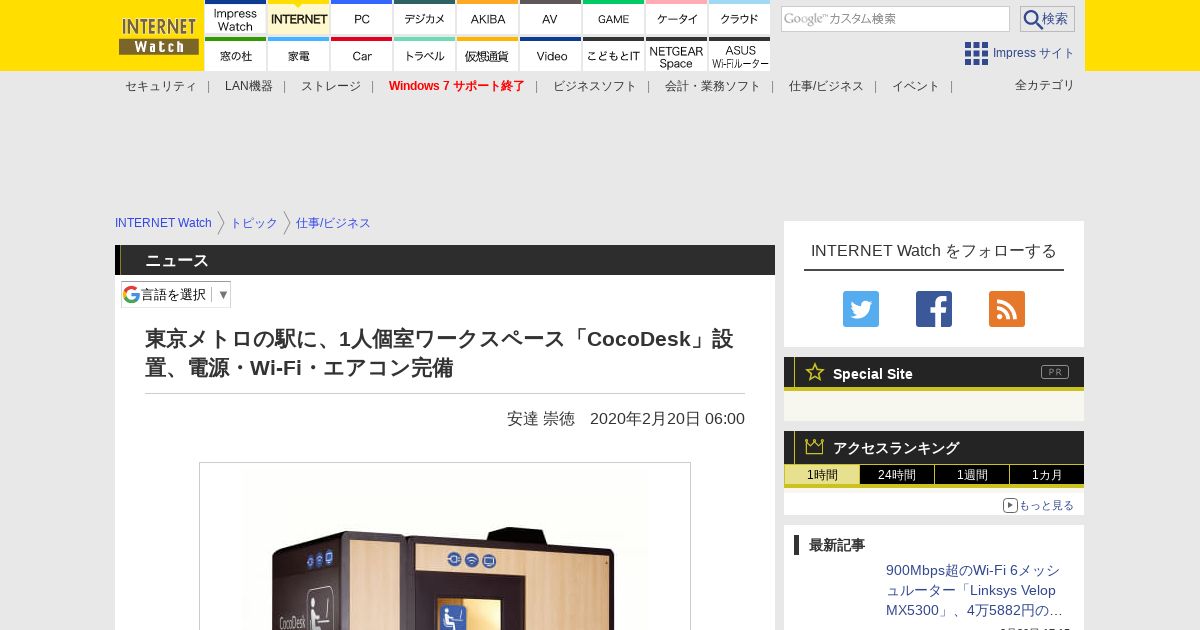The height and width of the screenshot is (630, 1200).
Task: Select the 1時間 ranking tab
Action: 822,475
